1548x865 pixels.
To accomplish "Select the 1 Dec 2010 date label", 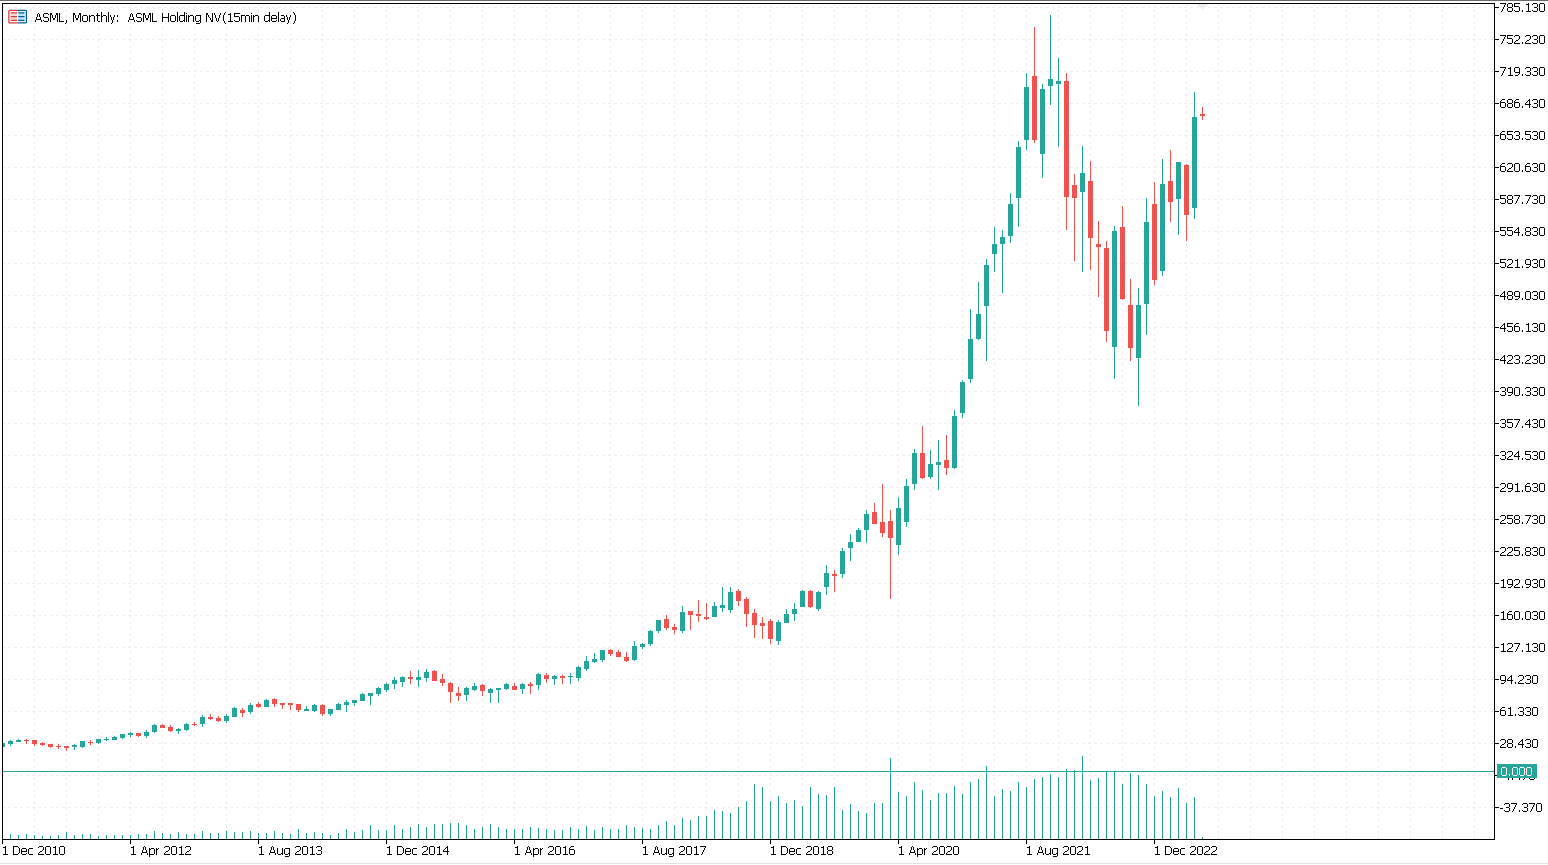I will click(x=34, y=851).
